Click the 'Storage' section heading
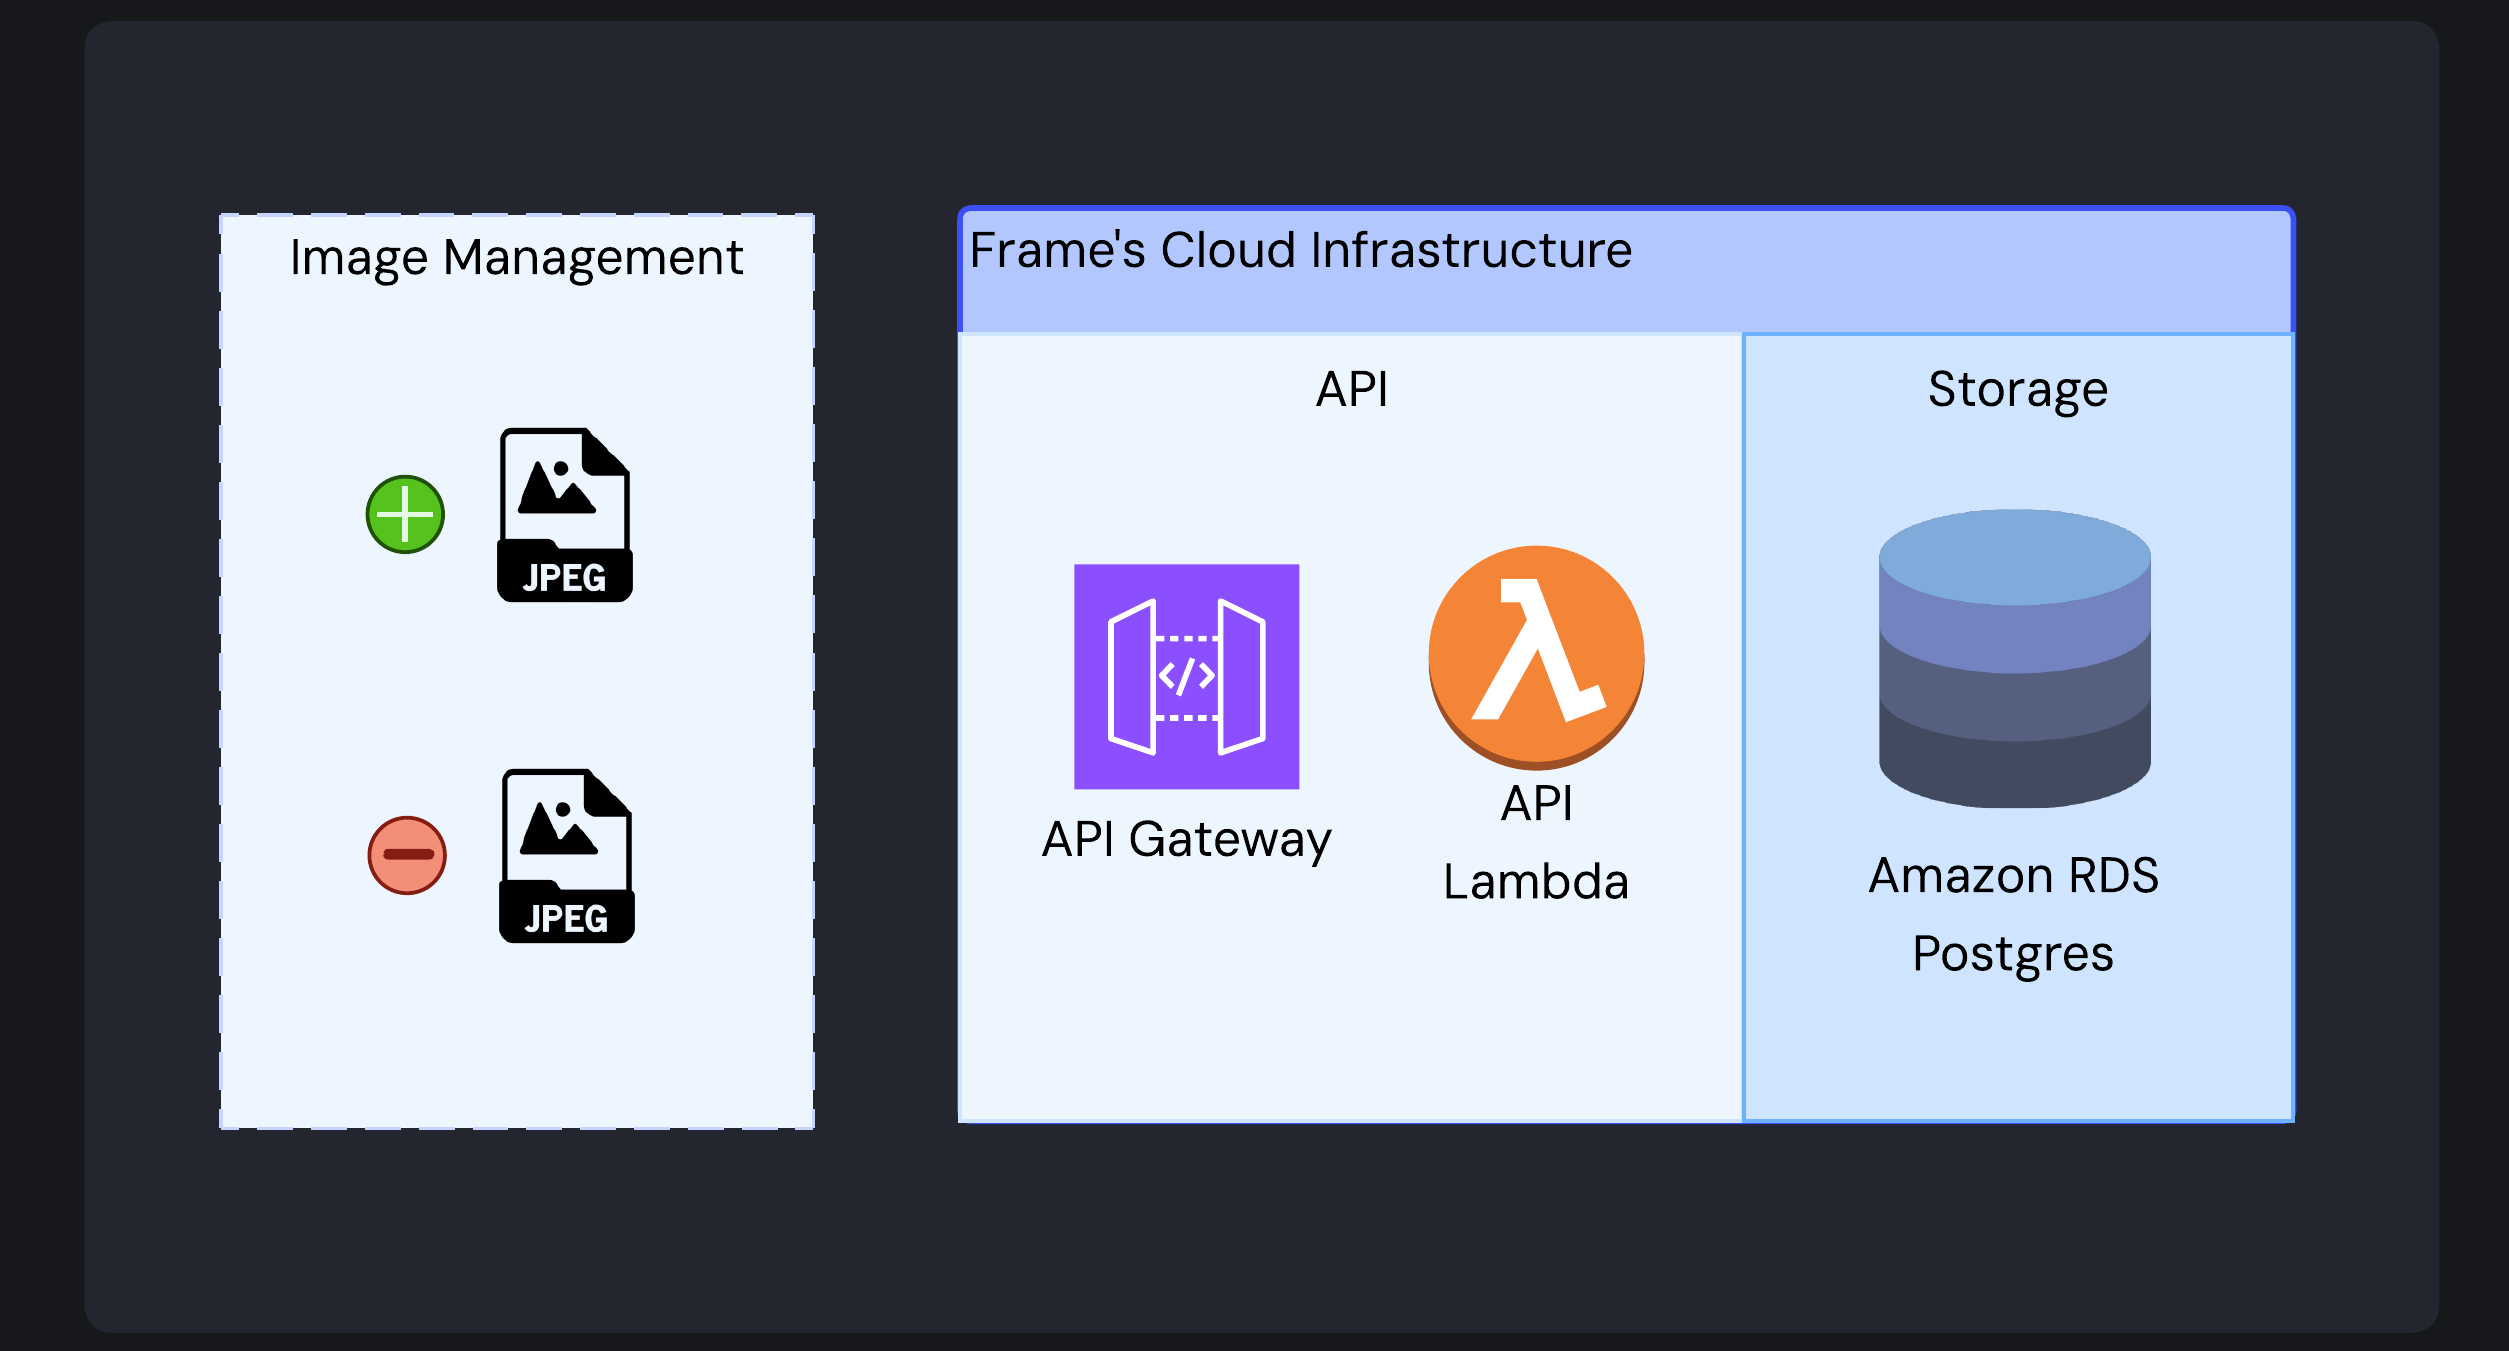This screenshot has height=1351, width=2509. 2017,390
